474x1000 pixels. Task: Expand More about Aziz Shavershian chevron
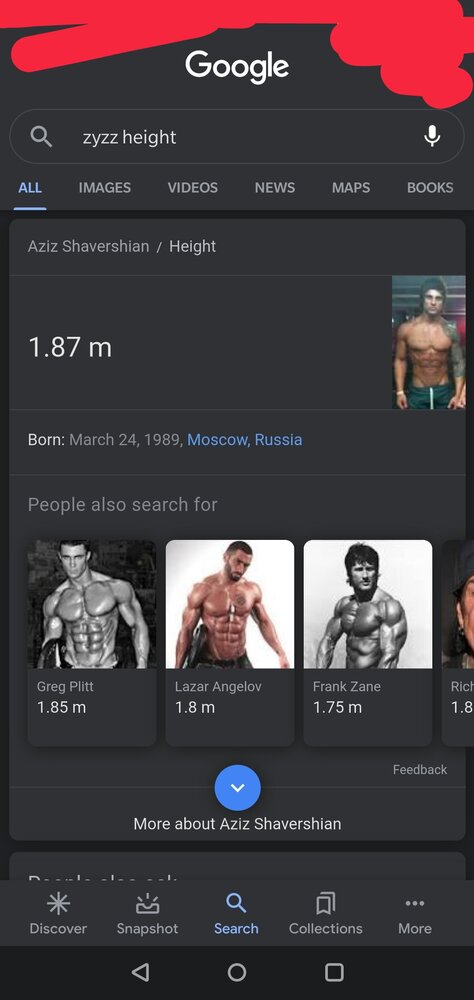237,788
